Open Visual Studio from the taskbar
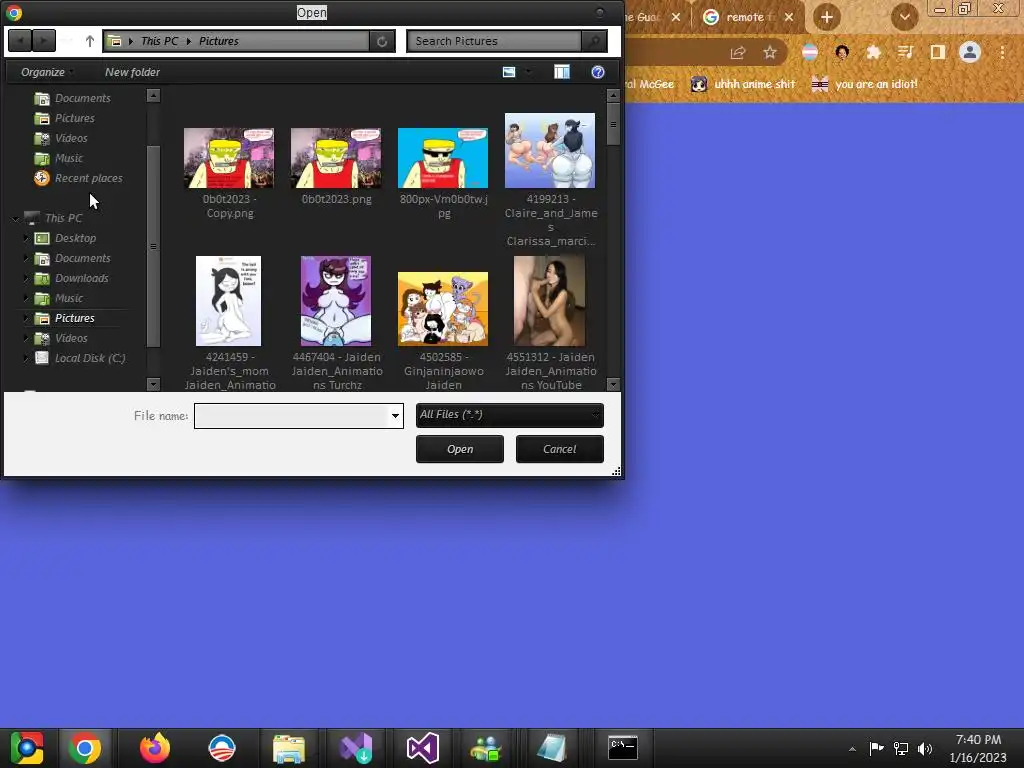 (423, 748)
